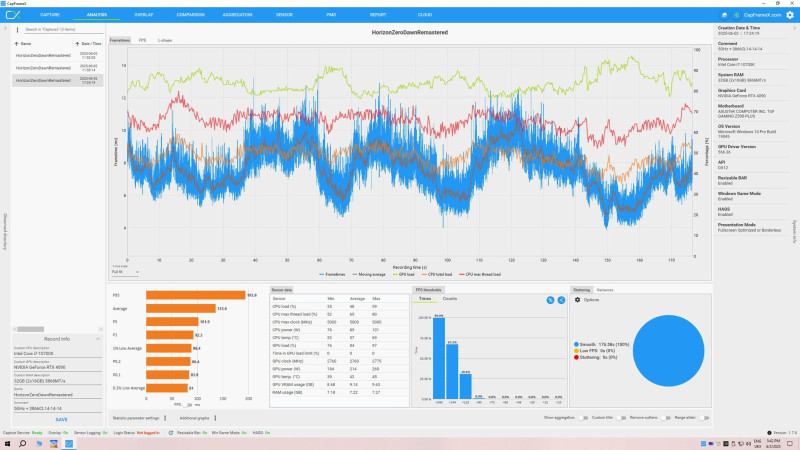This screenshot has height=450, width=800.
Task: Collapse the Record Info panel
Action: 98,339
